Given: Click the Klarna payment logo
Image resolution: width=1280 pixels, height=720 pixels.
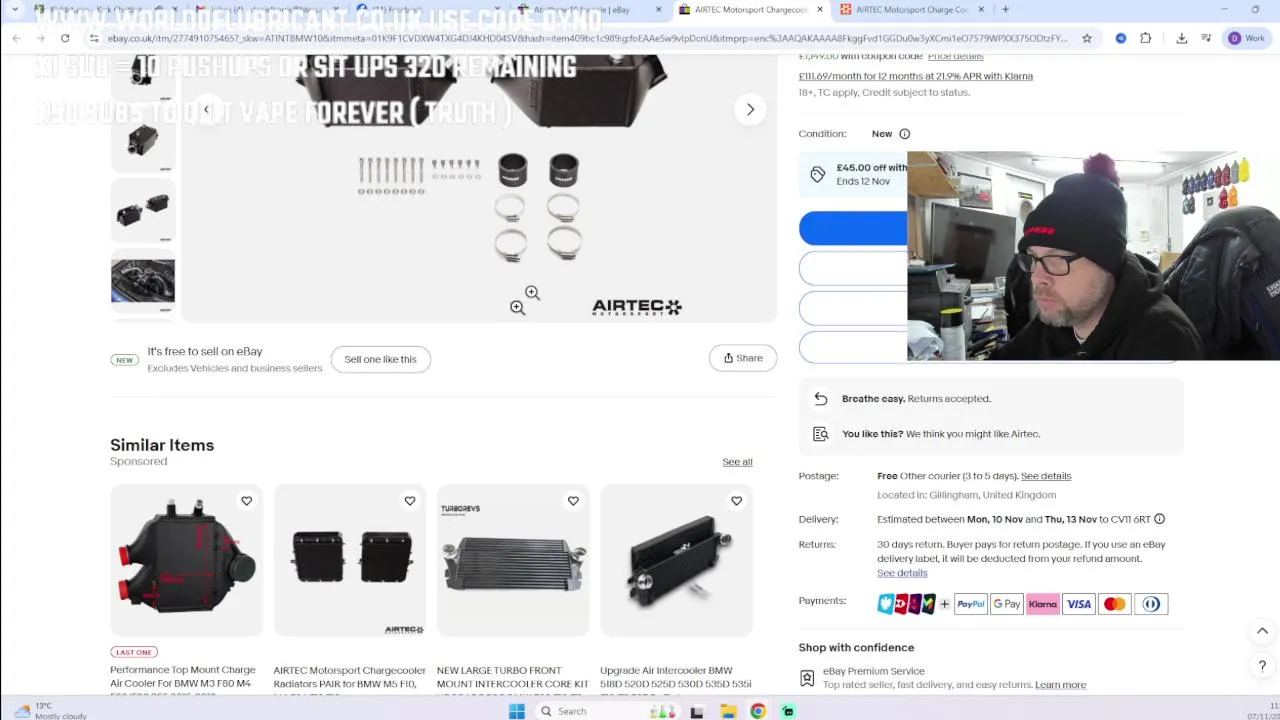Looking at the screenshot, I should pyautogui.click(x=1043, y=604).
